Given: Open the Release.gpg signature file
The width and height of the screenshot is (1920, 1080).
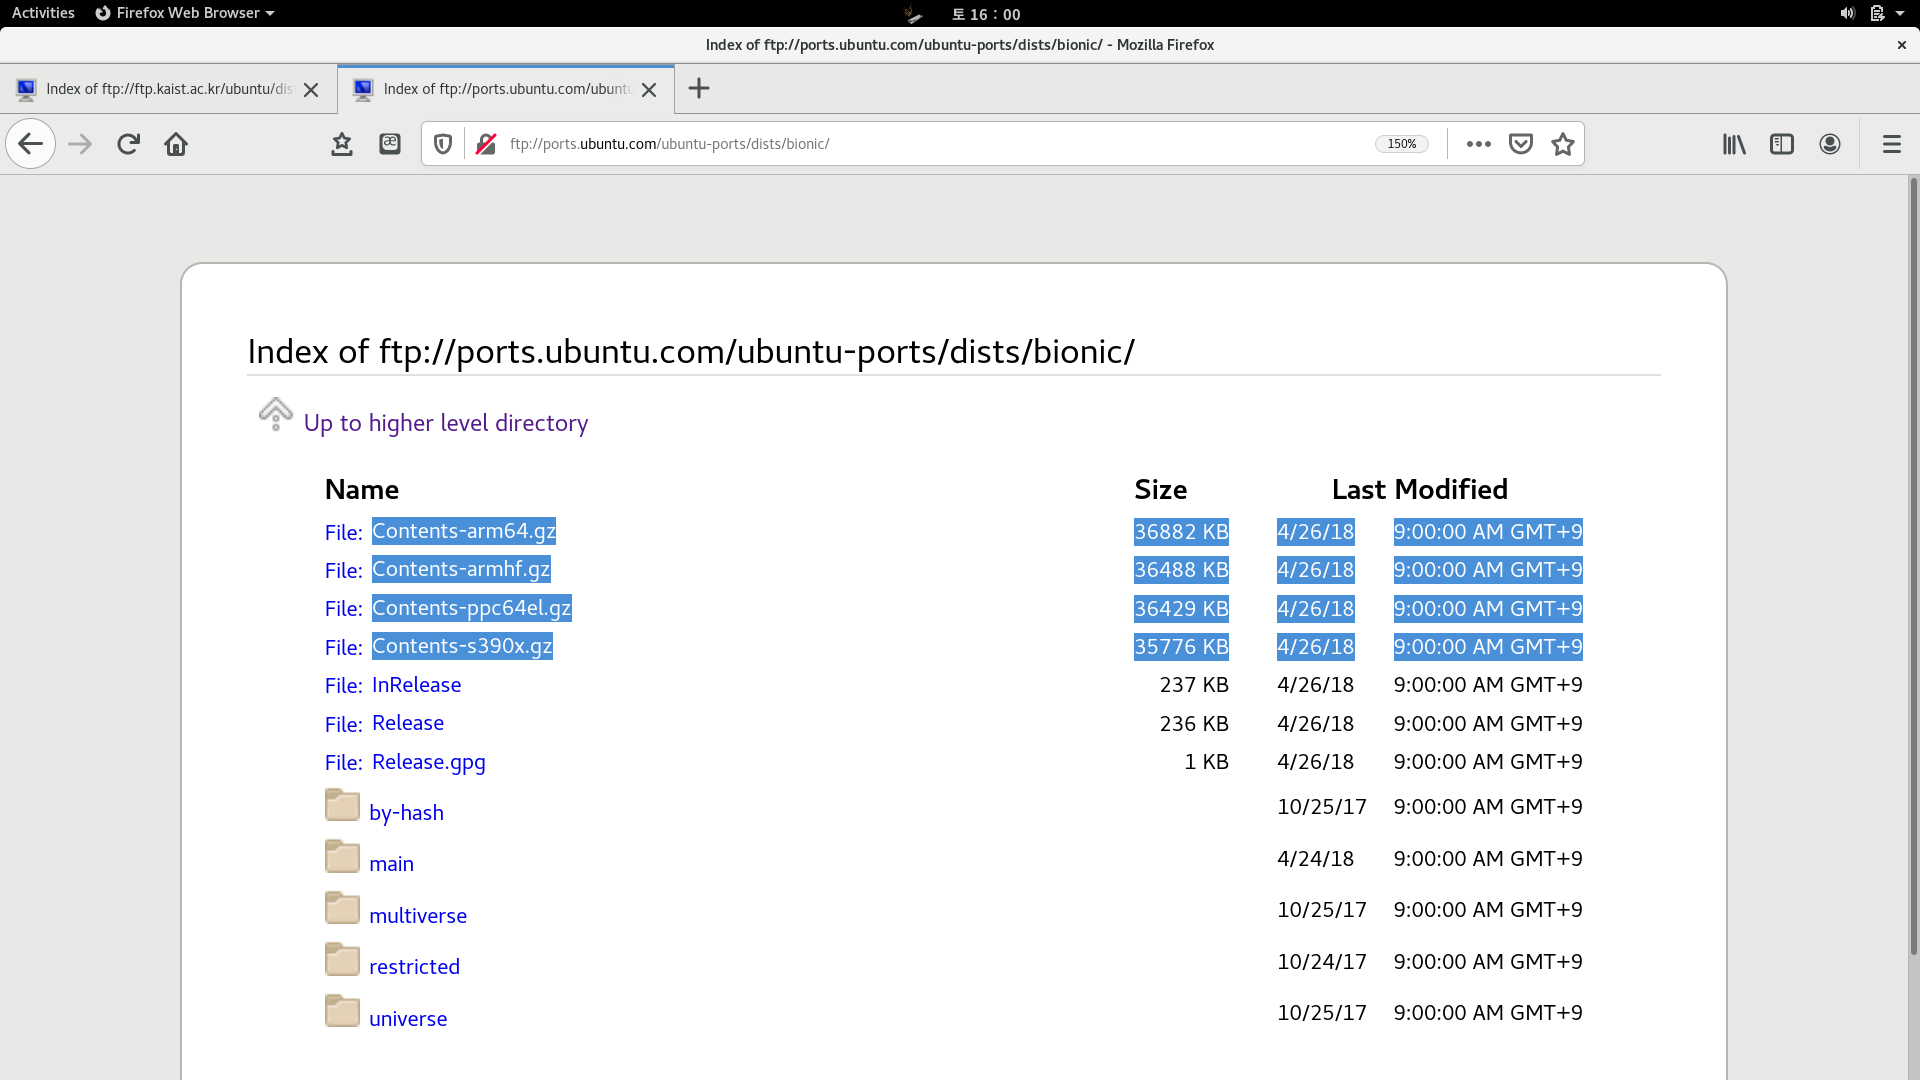Looking at the screenshot, I should pos(429,762).
